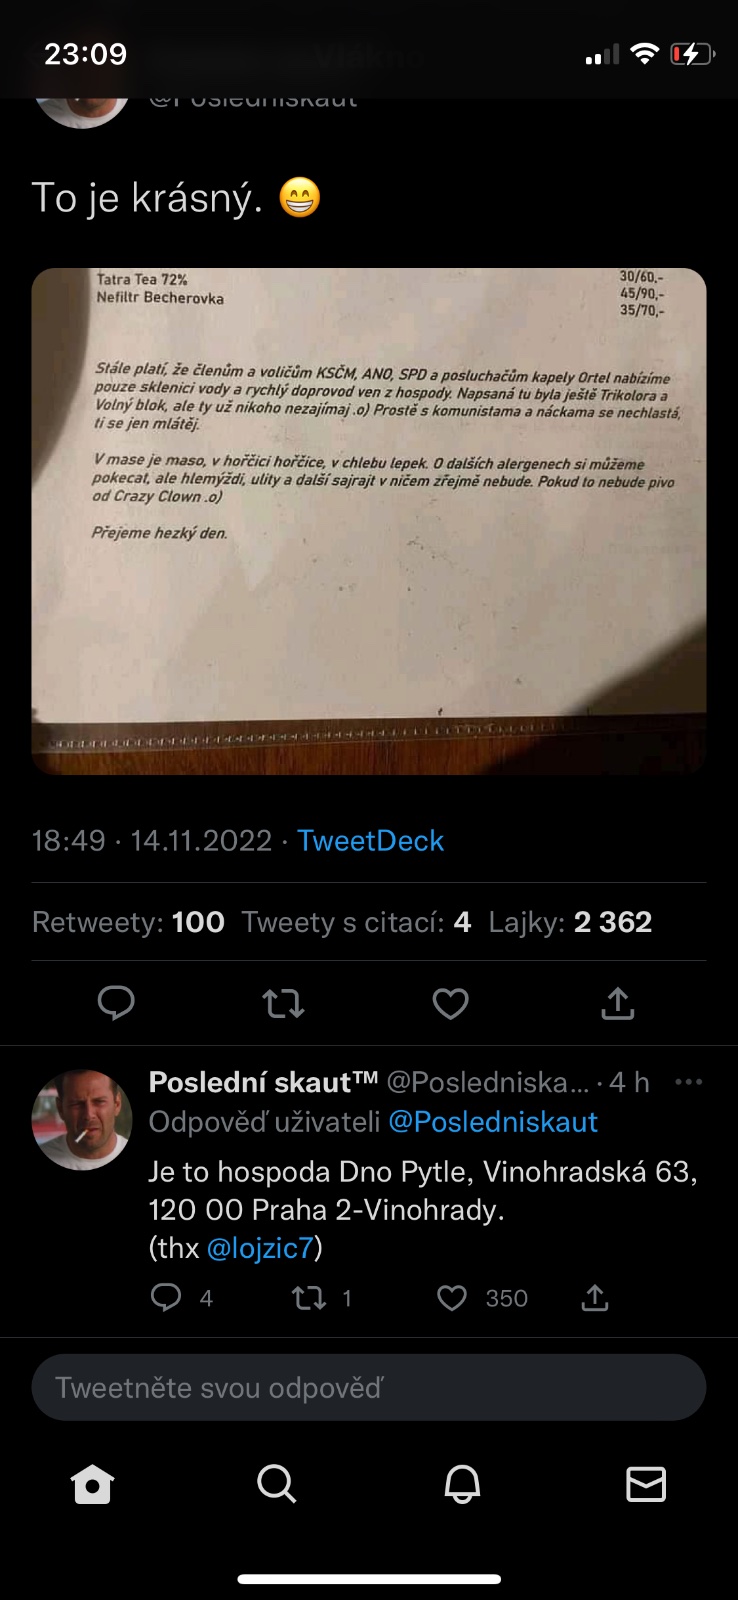
Task: Open more options on the reply tweet
Action: point(688,1082)
